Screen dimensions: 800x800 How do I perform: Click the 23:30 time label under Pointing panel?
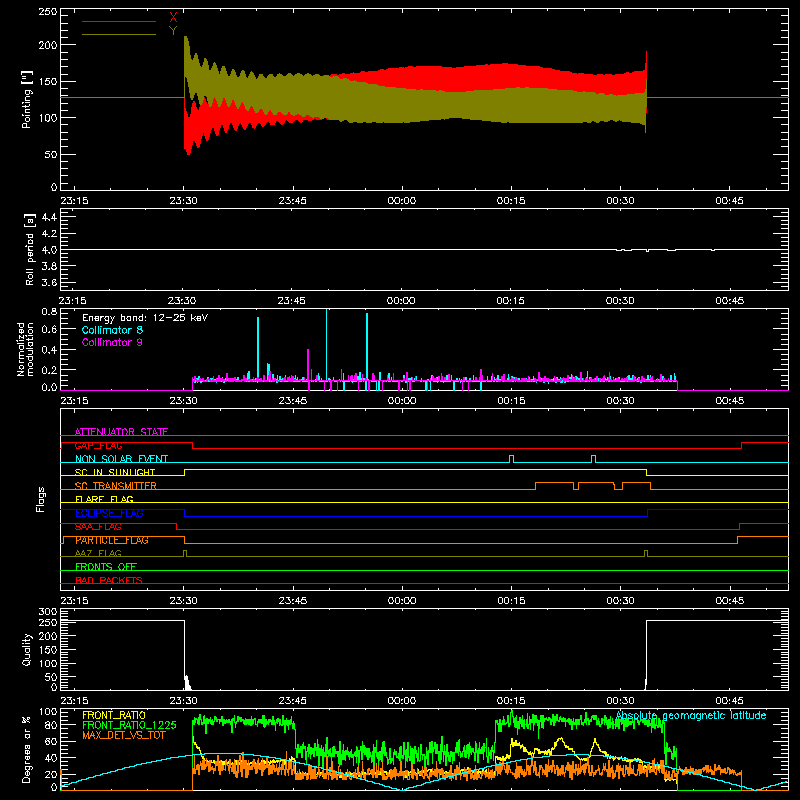[x=183, y=201]
